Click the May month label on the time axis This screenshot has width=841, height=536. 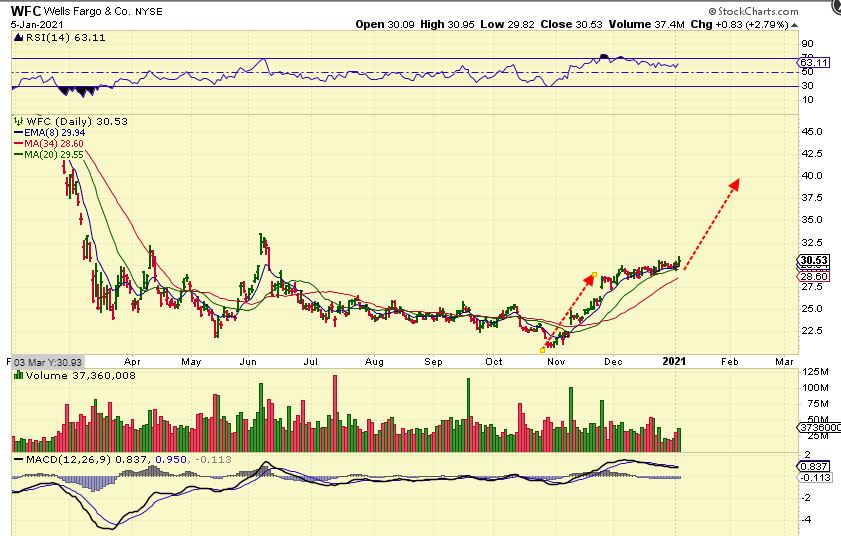point(191,362)
